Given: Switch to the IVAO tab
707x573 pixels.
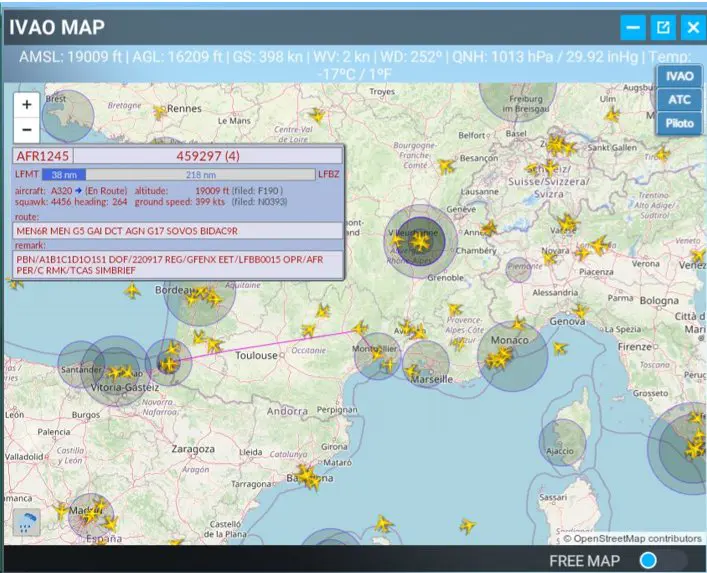Looking at the screenshot, I should coord(679,76).
